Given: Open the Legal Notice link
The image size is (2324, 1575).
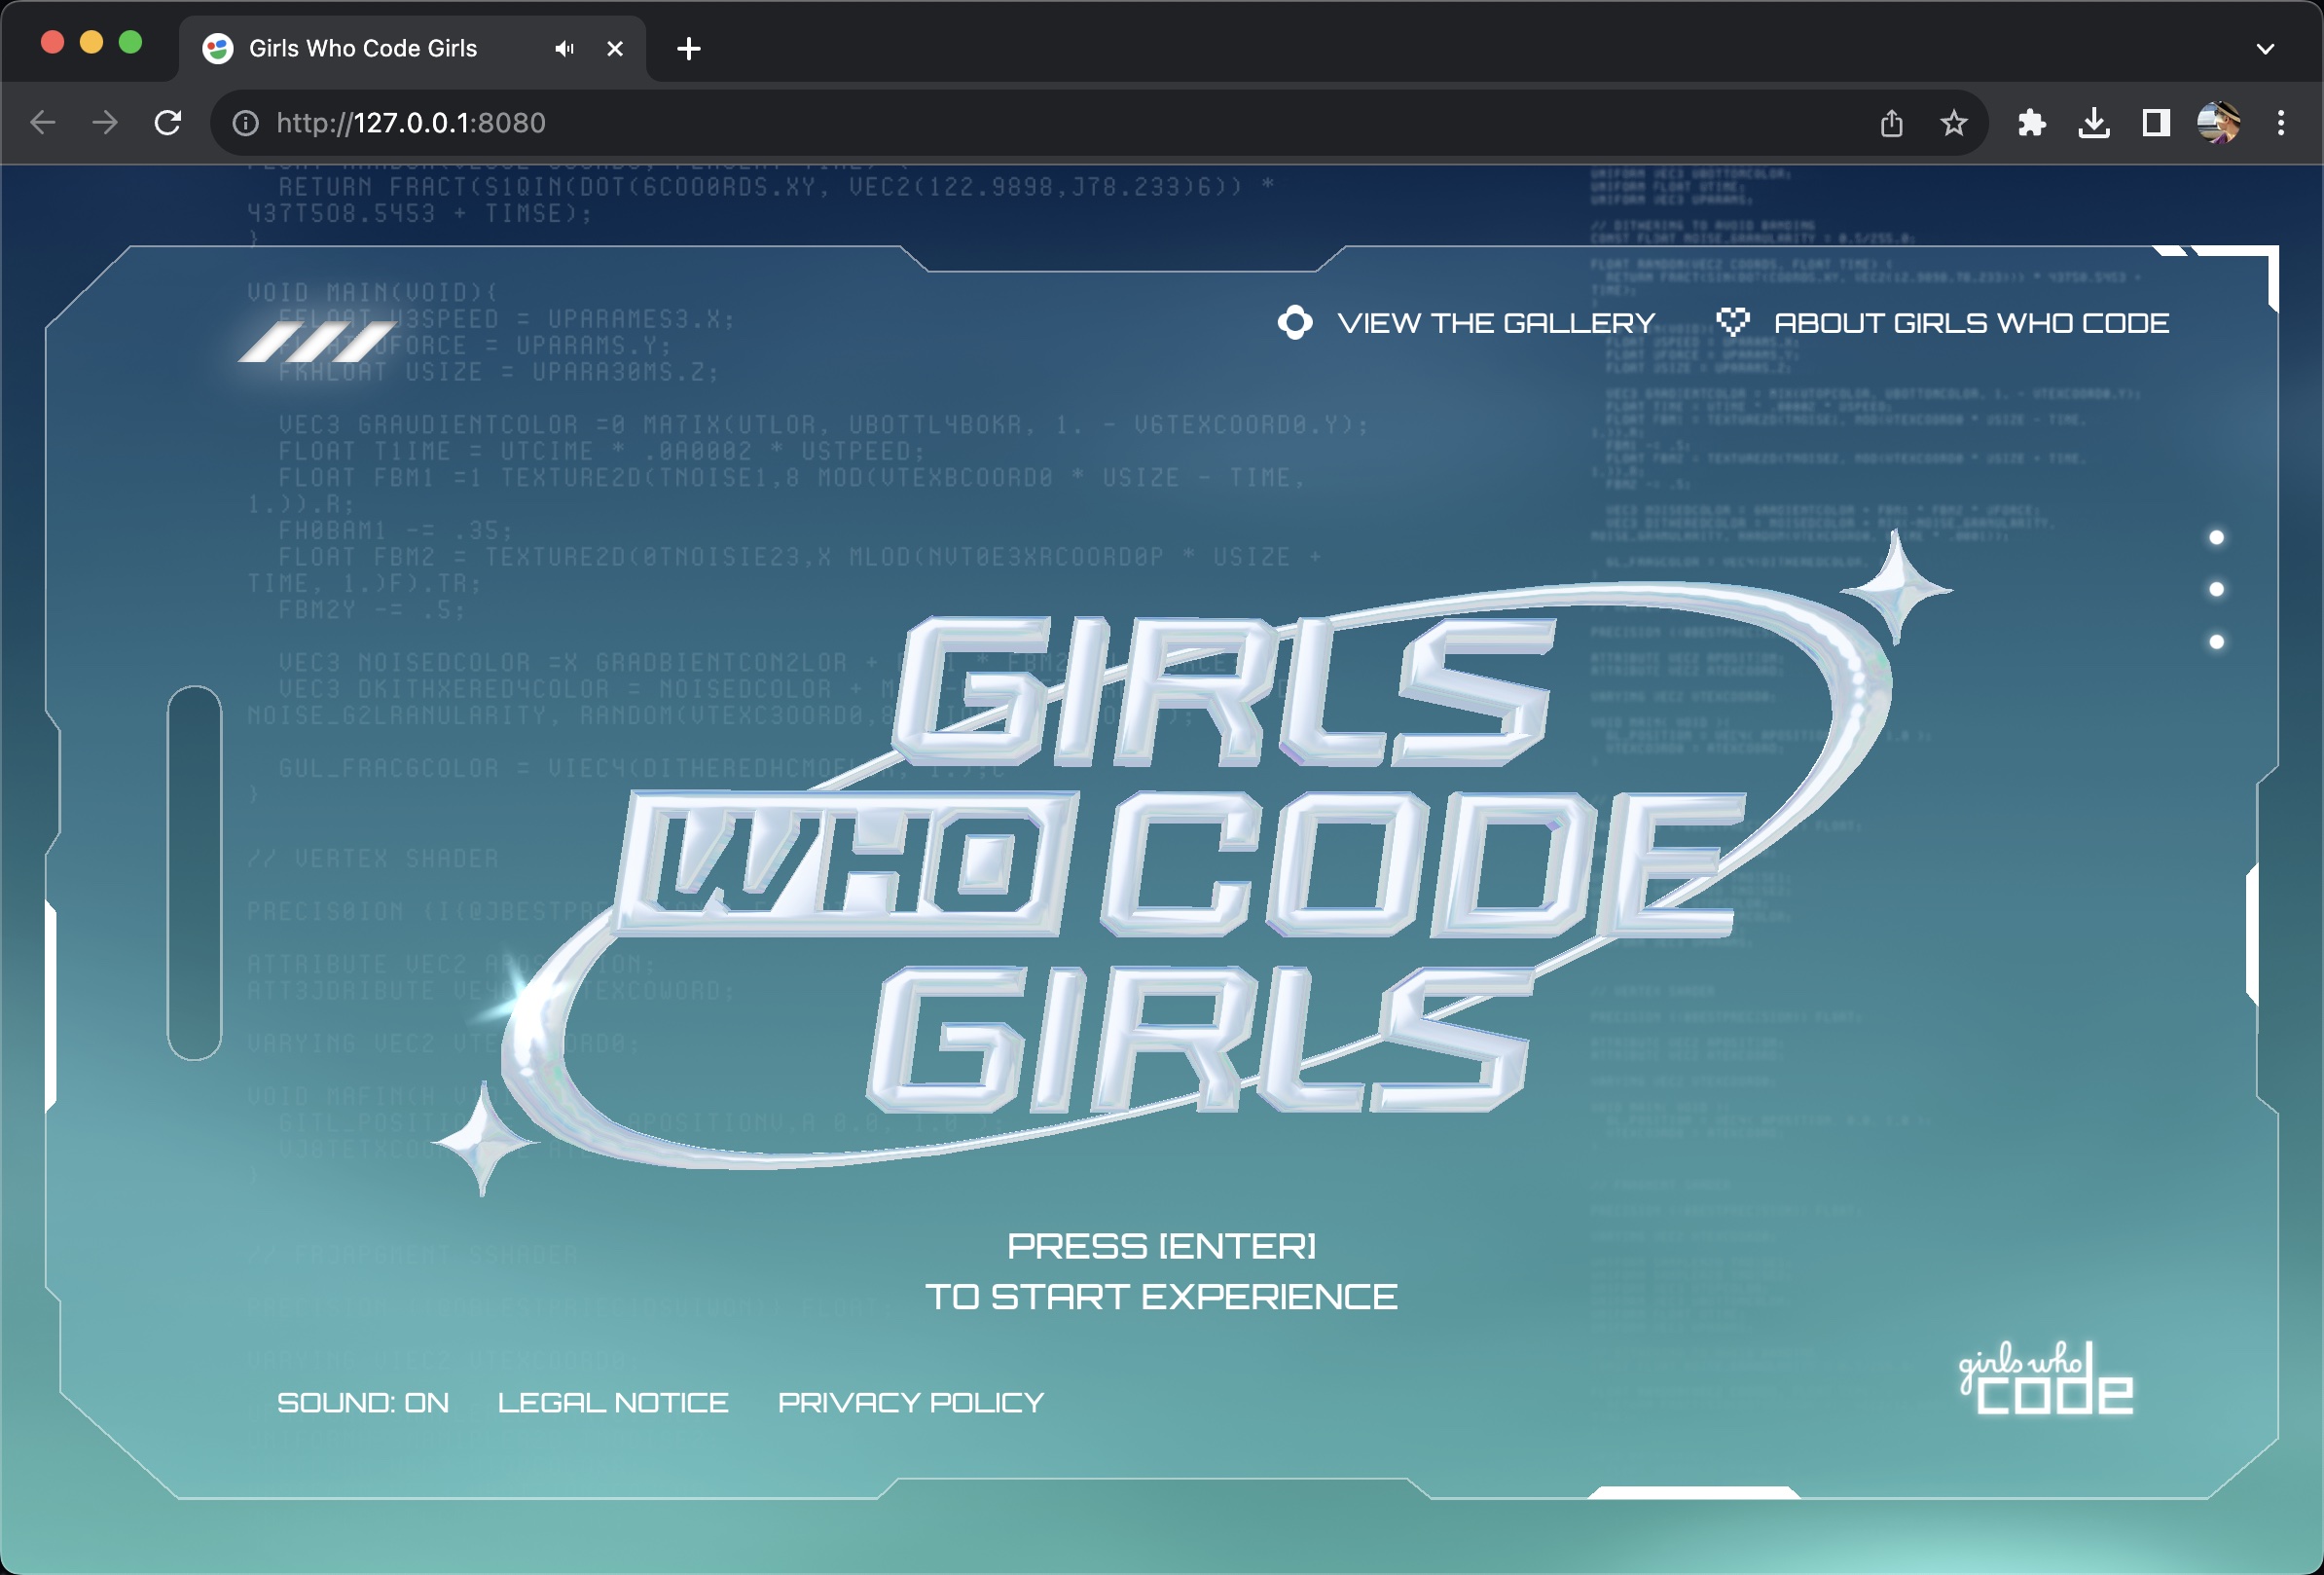Looking at the screenshot, I should (x=613, y=1402).
